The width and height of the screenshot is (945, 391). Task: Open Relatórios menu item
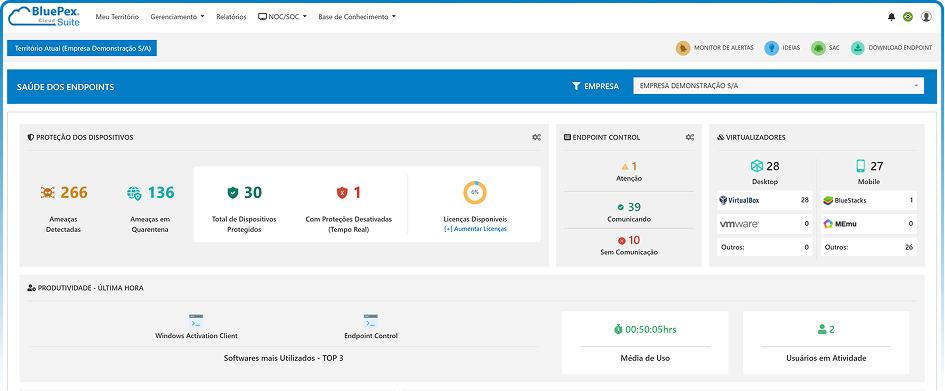231,17
